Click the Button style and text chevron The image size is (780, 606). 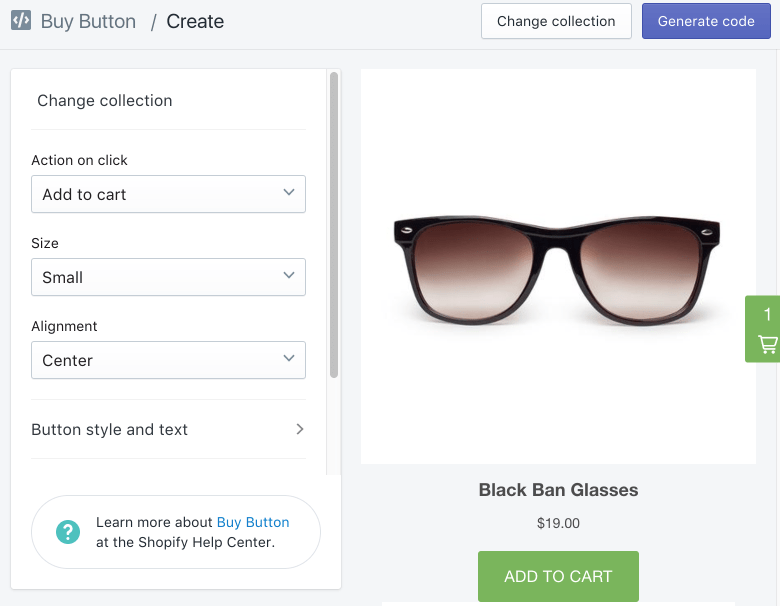click(x=299, y=429)
